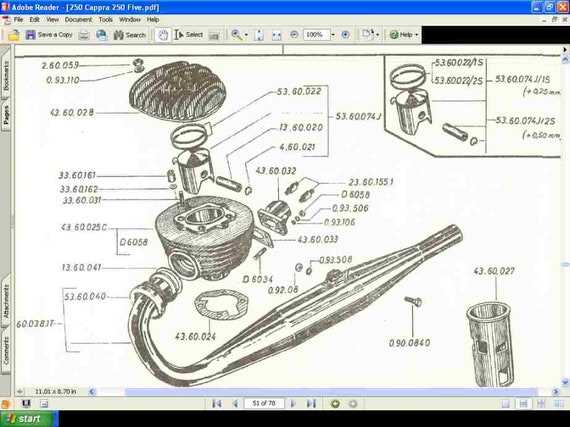Click the Rotate view page icon
570x427 pixels.
point(368,35)
